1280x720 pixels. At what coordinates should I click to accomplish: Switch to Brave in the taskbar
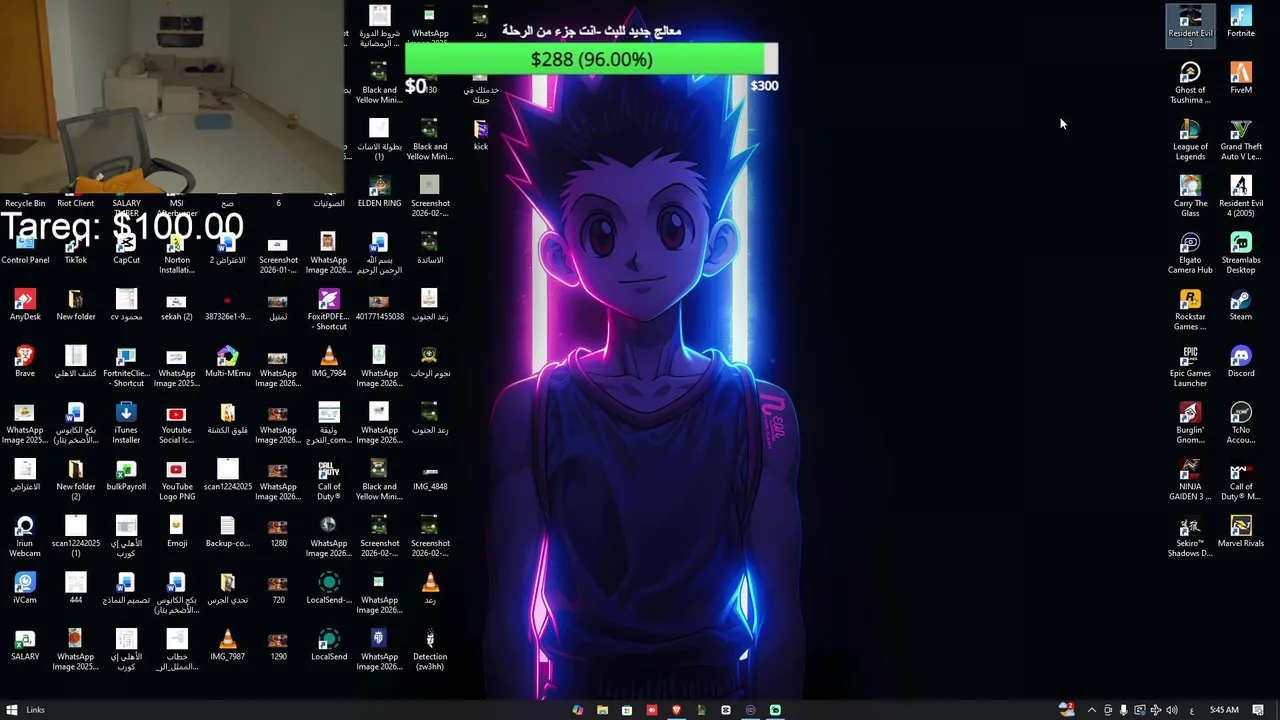point(676,710)
